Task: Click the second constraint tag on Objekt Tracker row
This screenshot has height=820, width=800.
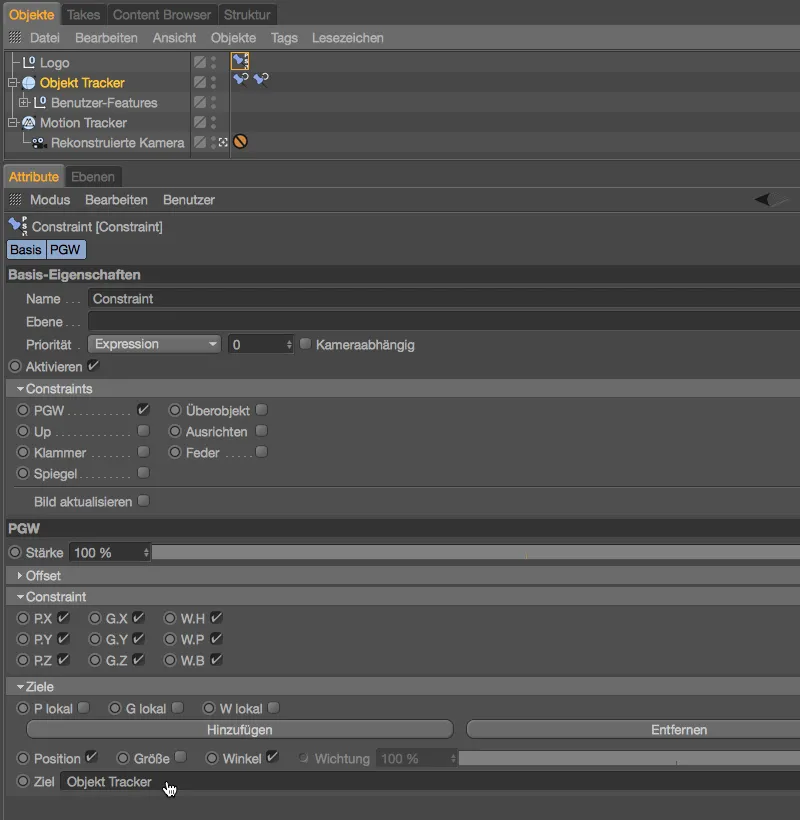Action: (261, 80)
